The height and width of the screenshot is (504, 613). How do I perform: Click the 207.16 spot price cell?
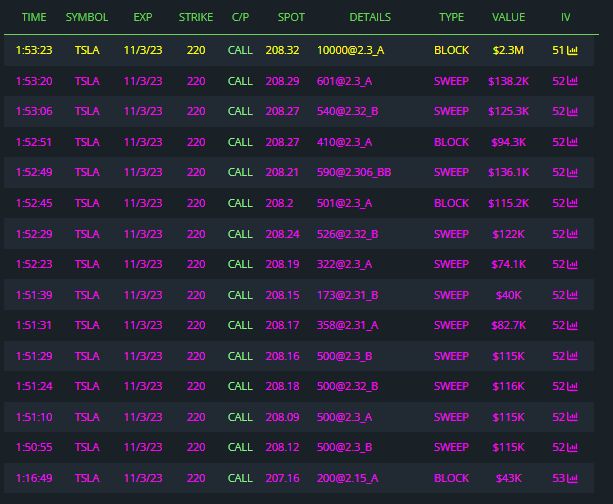click(282, 478)
